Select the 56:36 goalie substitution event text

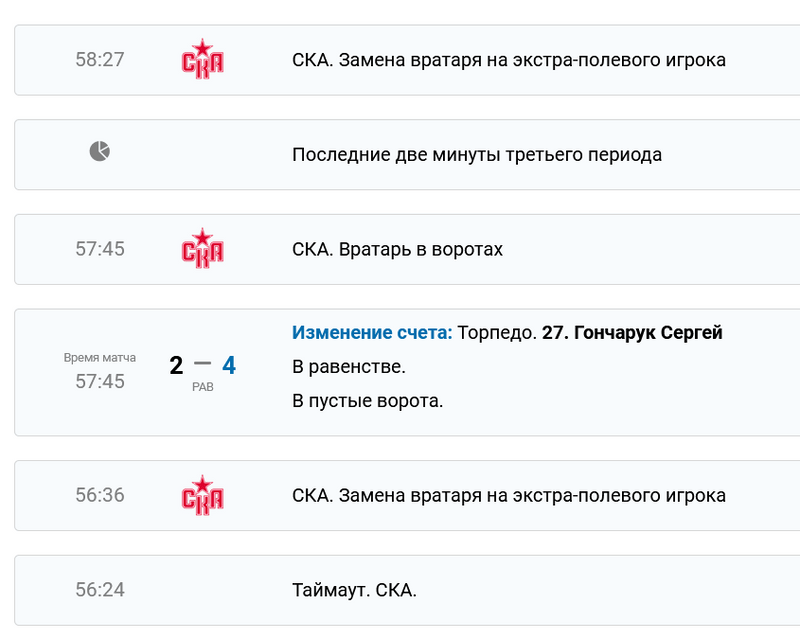pos(508,495)
